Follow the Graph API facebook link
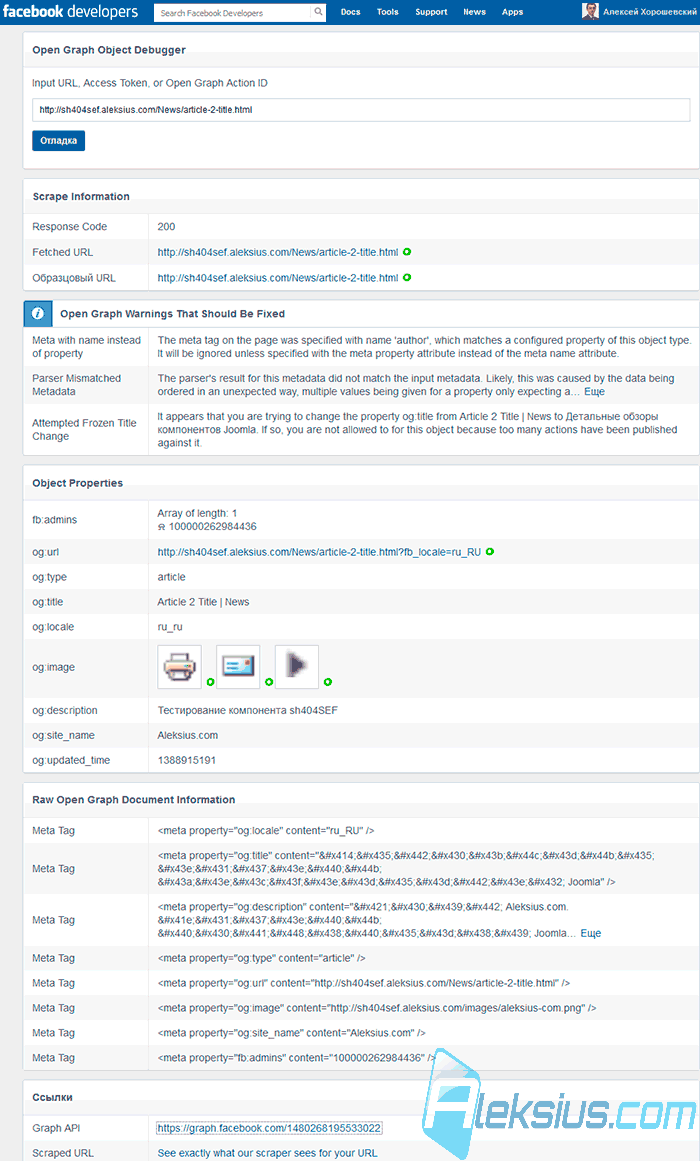The width and height of the screenshot is (700, 1161). click(x=269, y=1128)
